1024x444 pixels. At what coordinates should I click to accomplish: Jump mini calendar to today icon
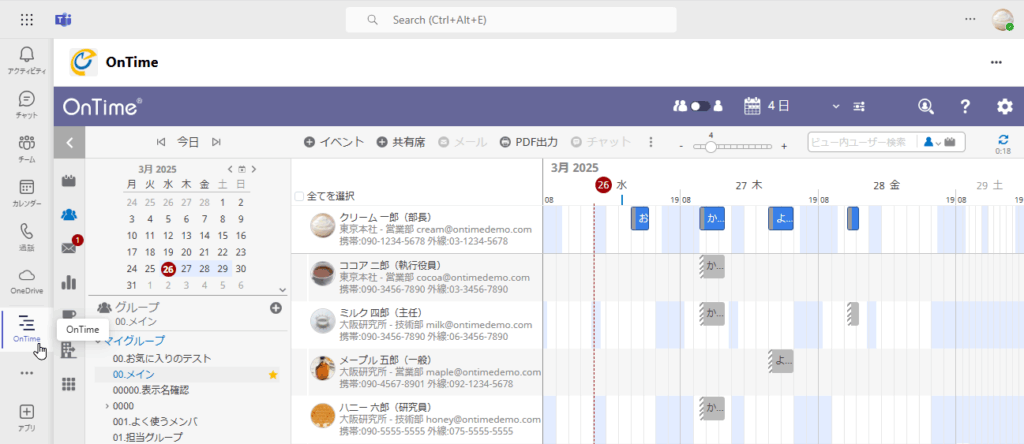242,169
